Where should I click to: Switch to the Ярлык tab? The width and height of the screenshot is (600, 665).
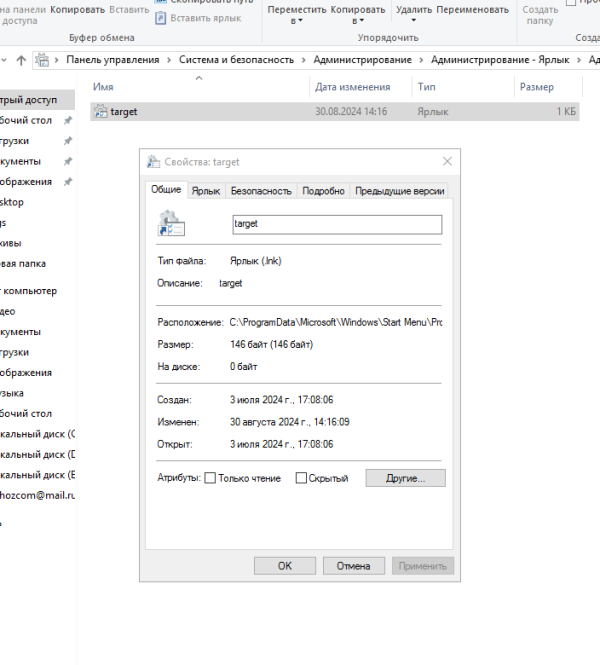pos(206,191)
